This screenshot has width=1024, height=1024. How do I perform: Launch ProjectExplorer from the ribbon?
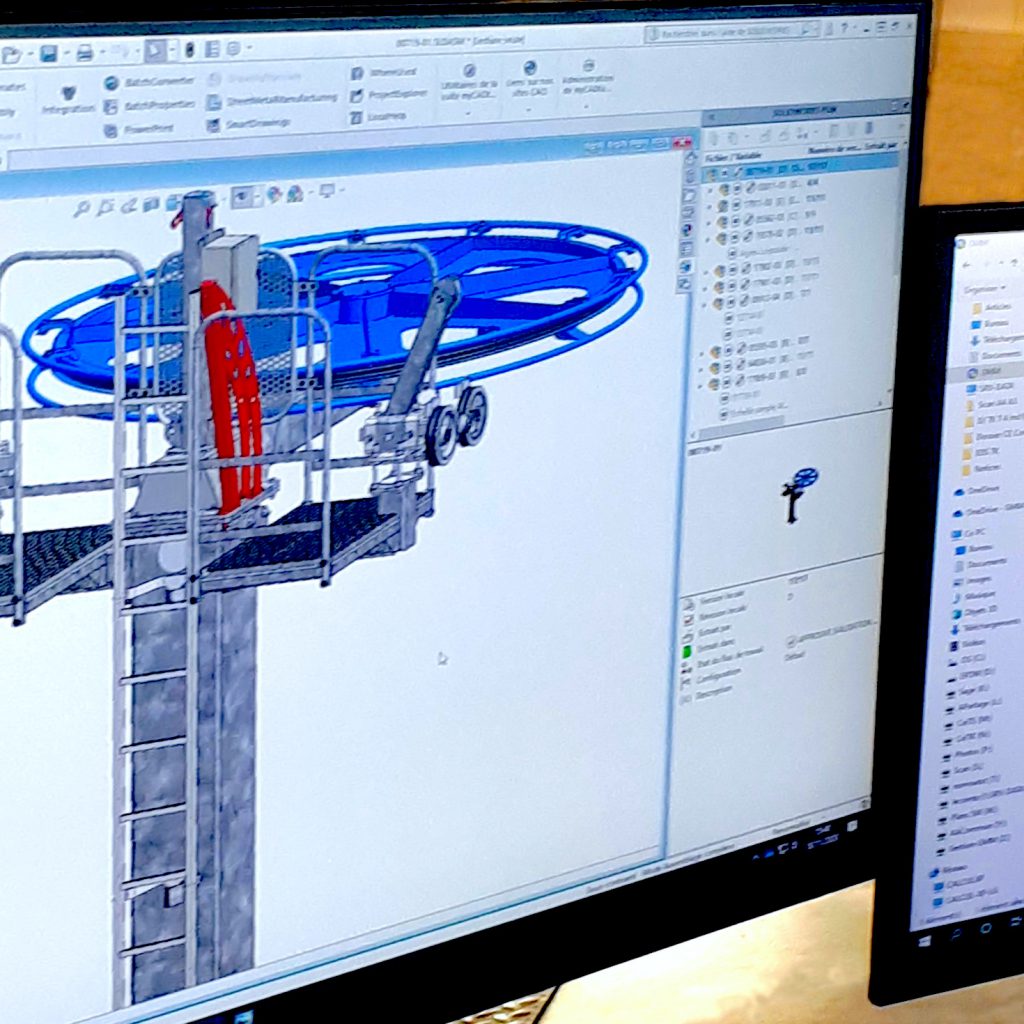pos(389,95)
